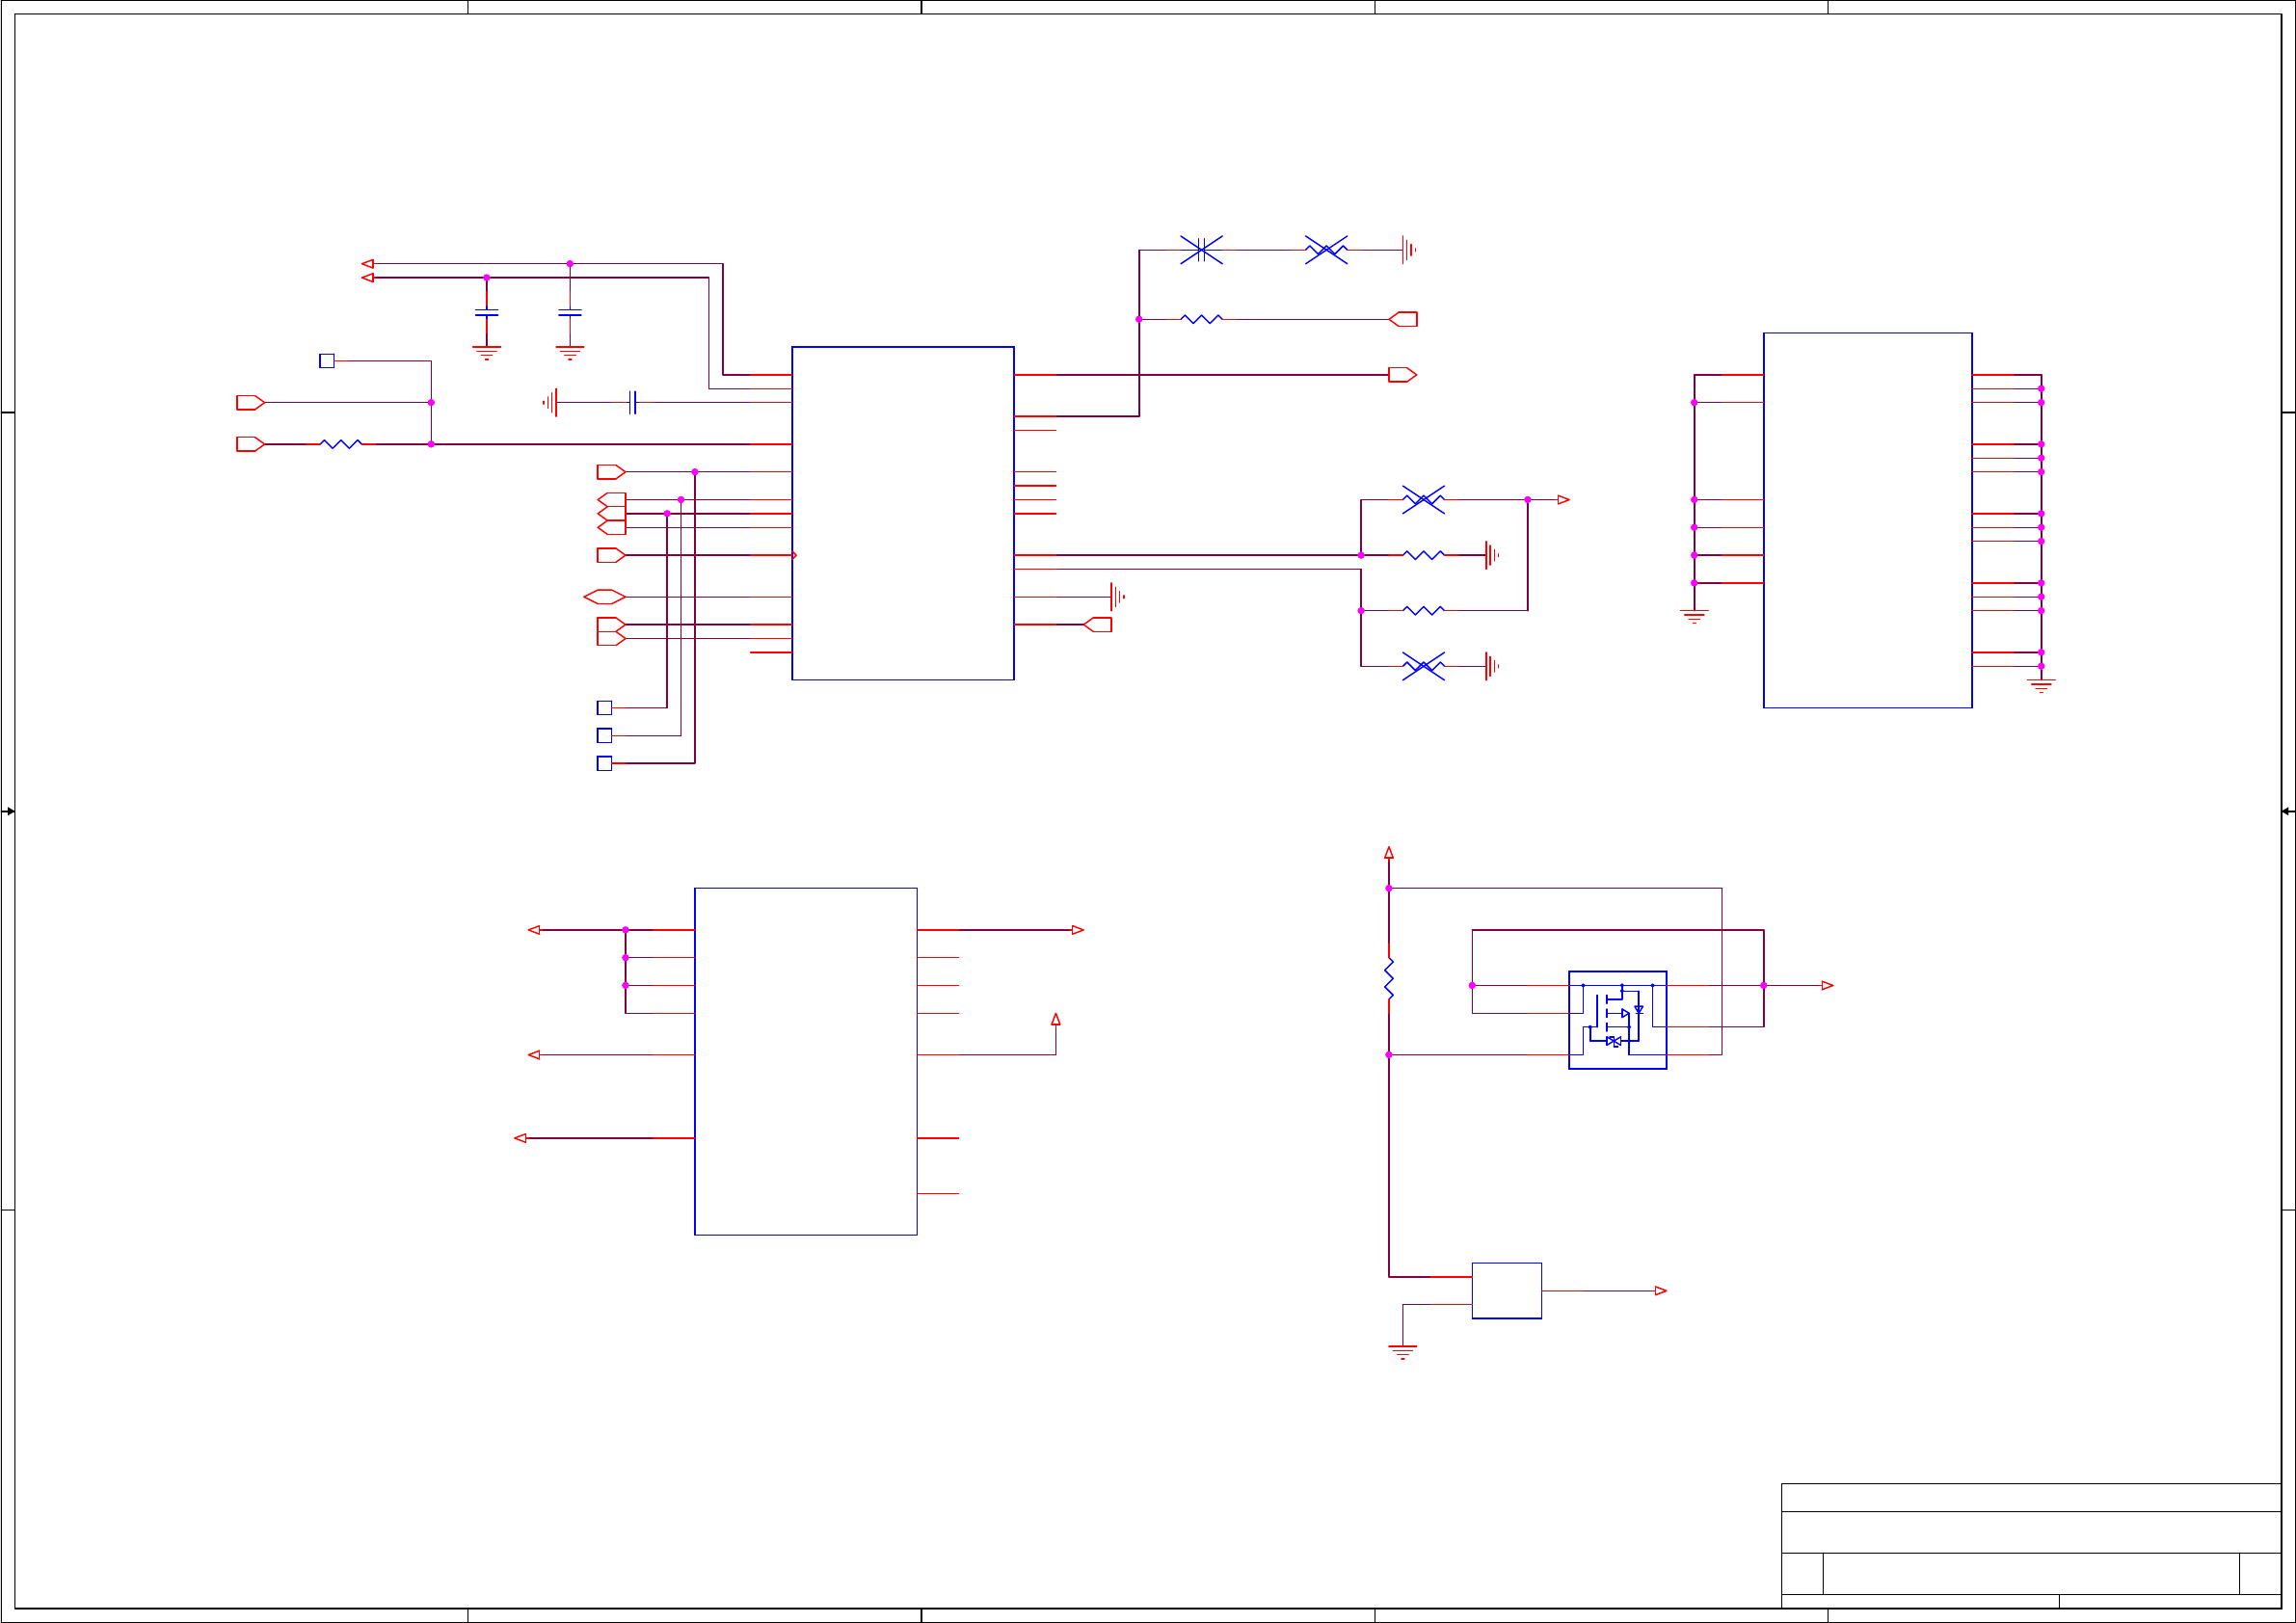Image resolution: width=2296 pixels, height=1623 pixels.
Task: Select the output arrow right of the MOSFET
Action: [1827, 986]
